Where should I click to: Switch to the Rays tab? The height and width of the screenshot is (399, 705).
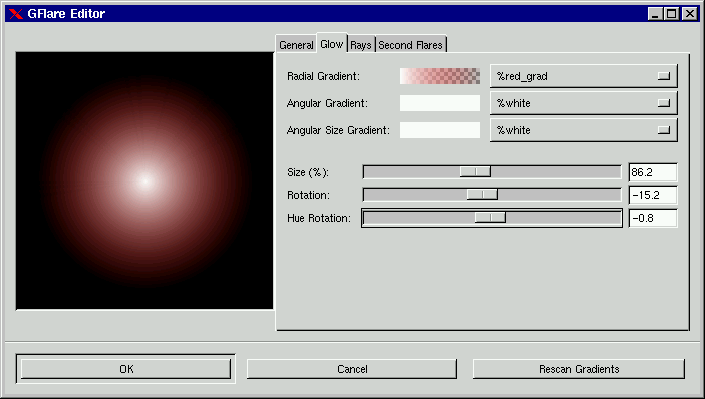[361, 45]
